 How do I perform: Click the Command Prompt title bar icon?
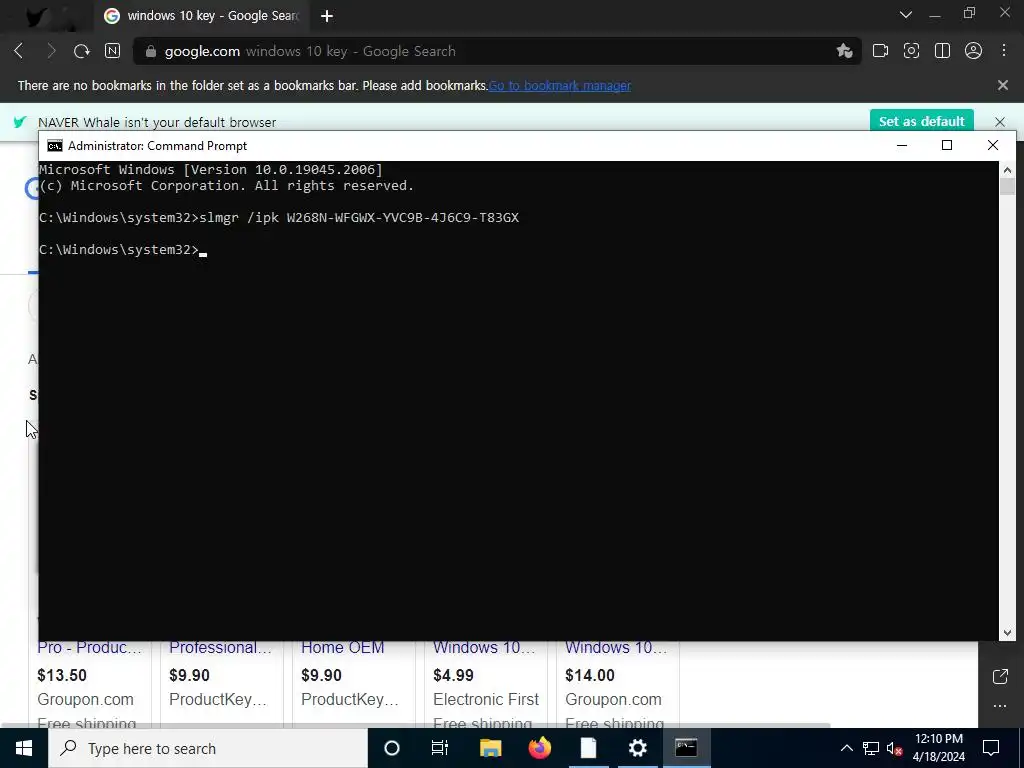55,146
